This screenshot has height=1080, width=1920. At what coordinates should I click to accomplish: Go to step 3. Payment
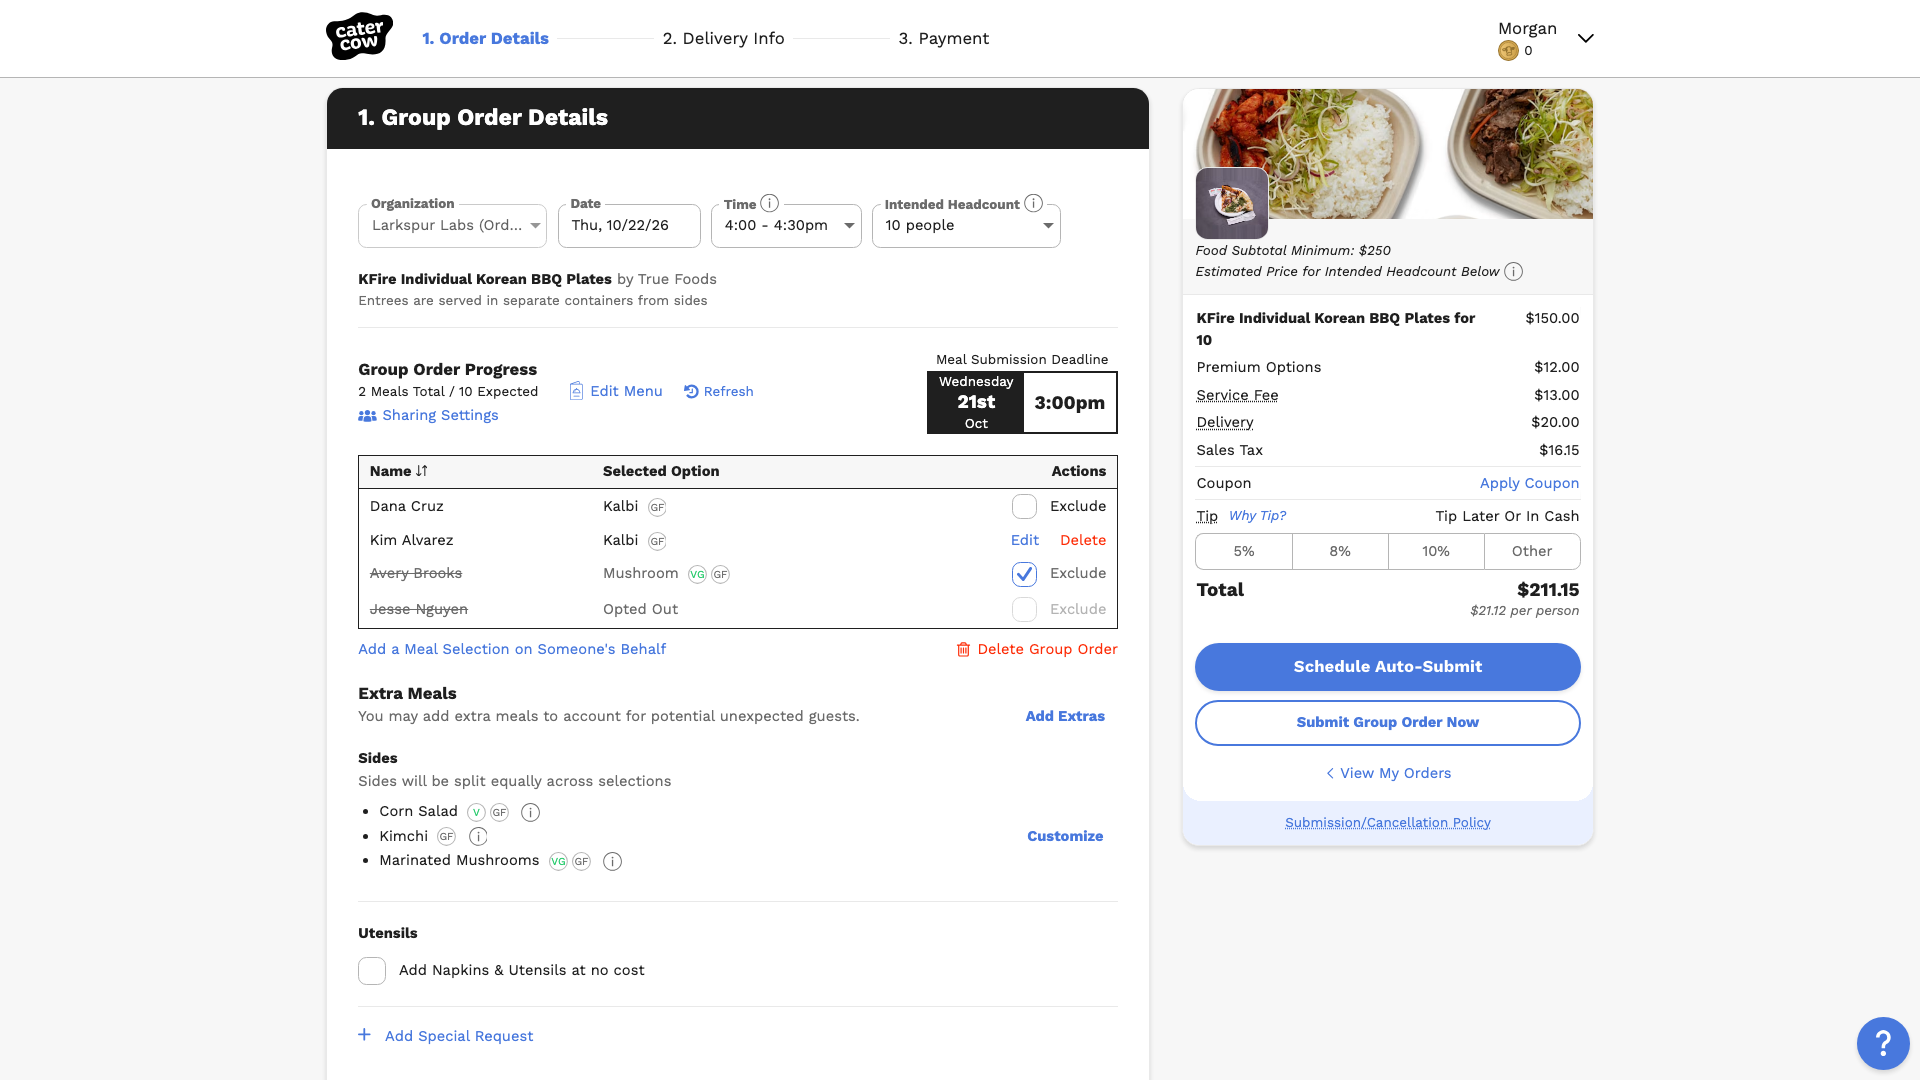click(x=943, y=38)
